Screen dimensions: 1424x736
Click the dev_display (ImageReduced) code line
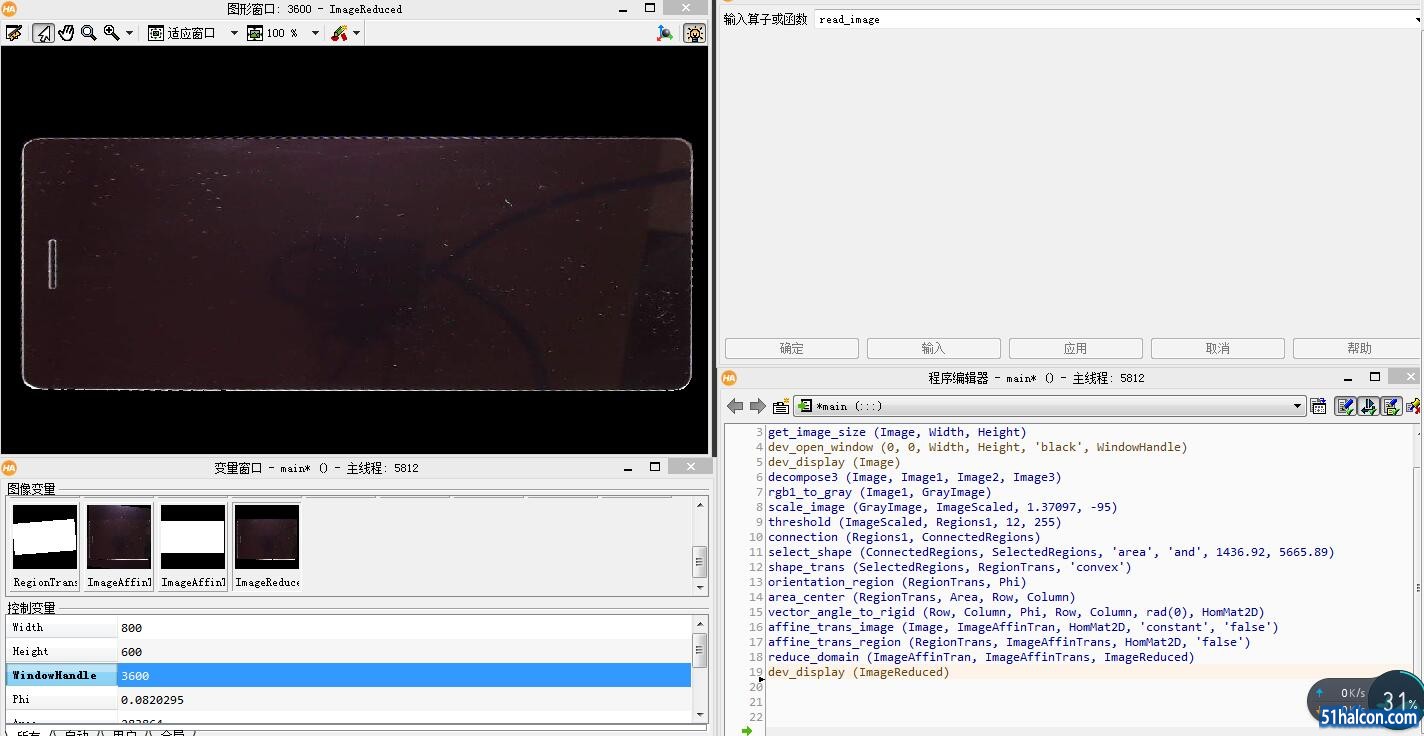(858, 672)
